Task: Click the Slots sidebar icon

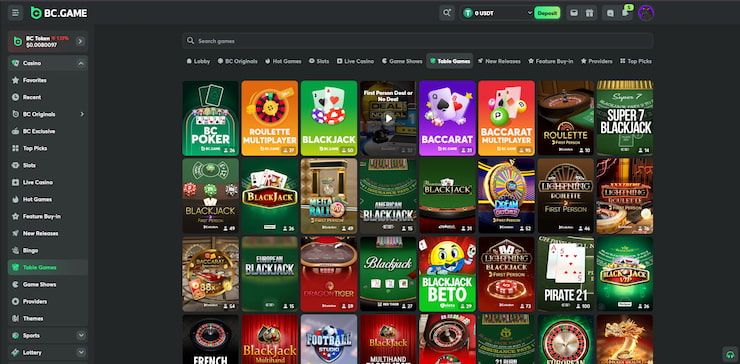Action: click(16, 165)
